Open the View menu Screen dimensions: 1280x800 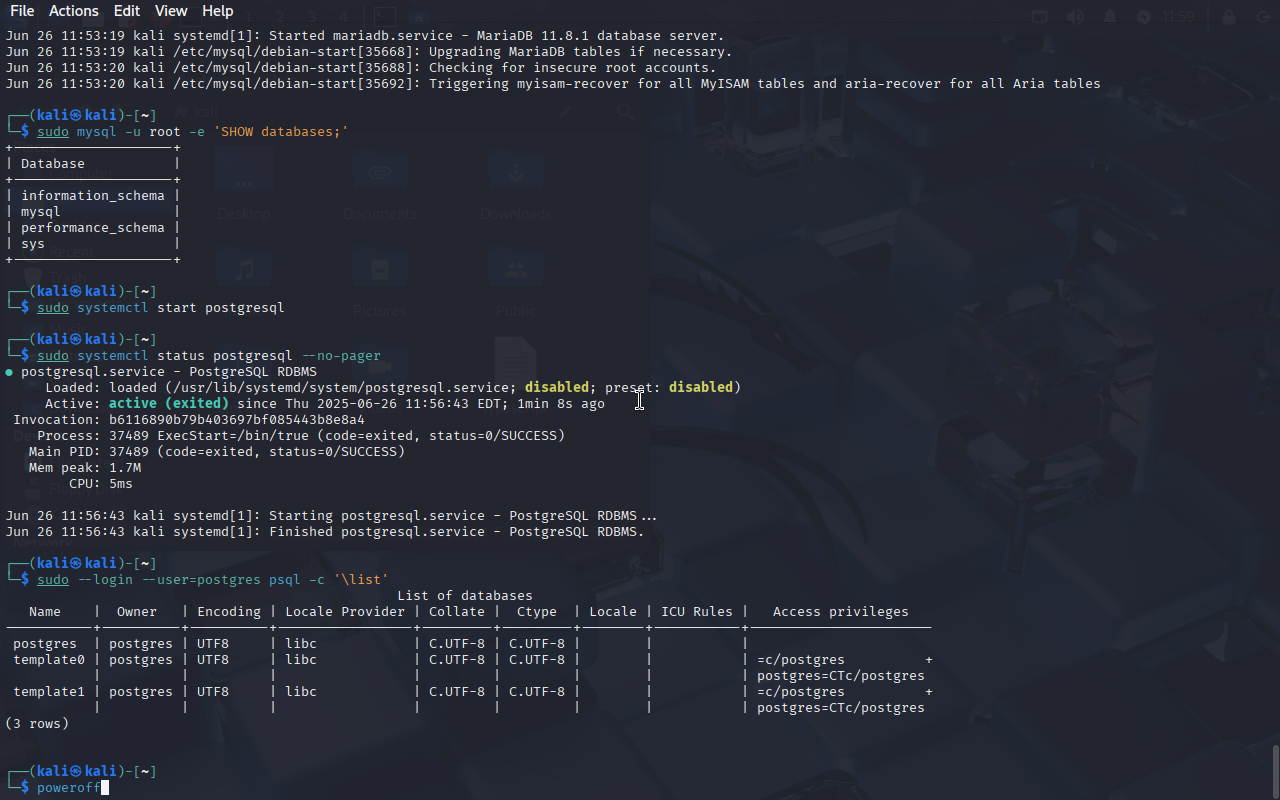tap(171, 11)
